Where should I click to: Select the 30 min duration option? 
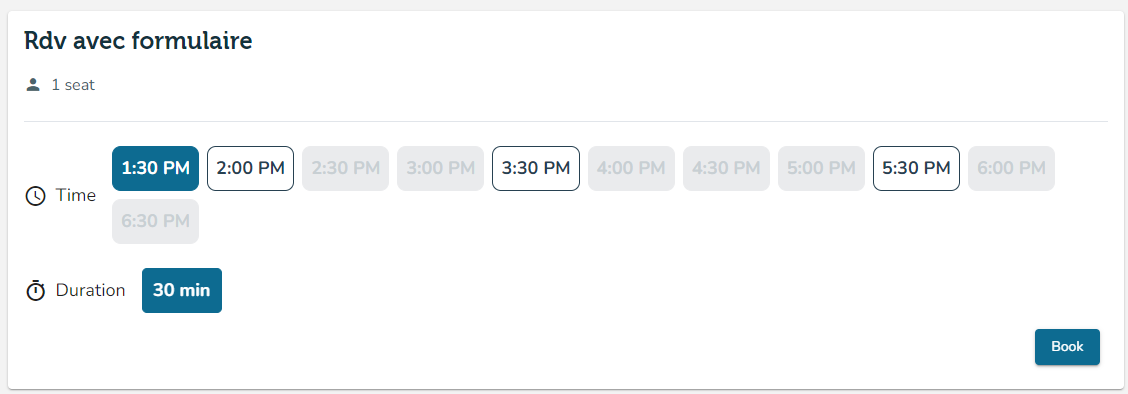coord(182,290)
